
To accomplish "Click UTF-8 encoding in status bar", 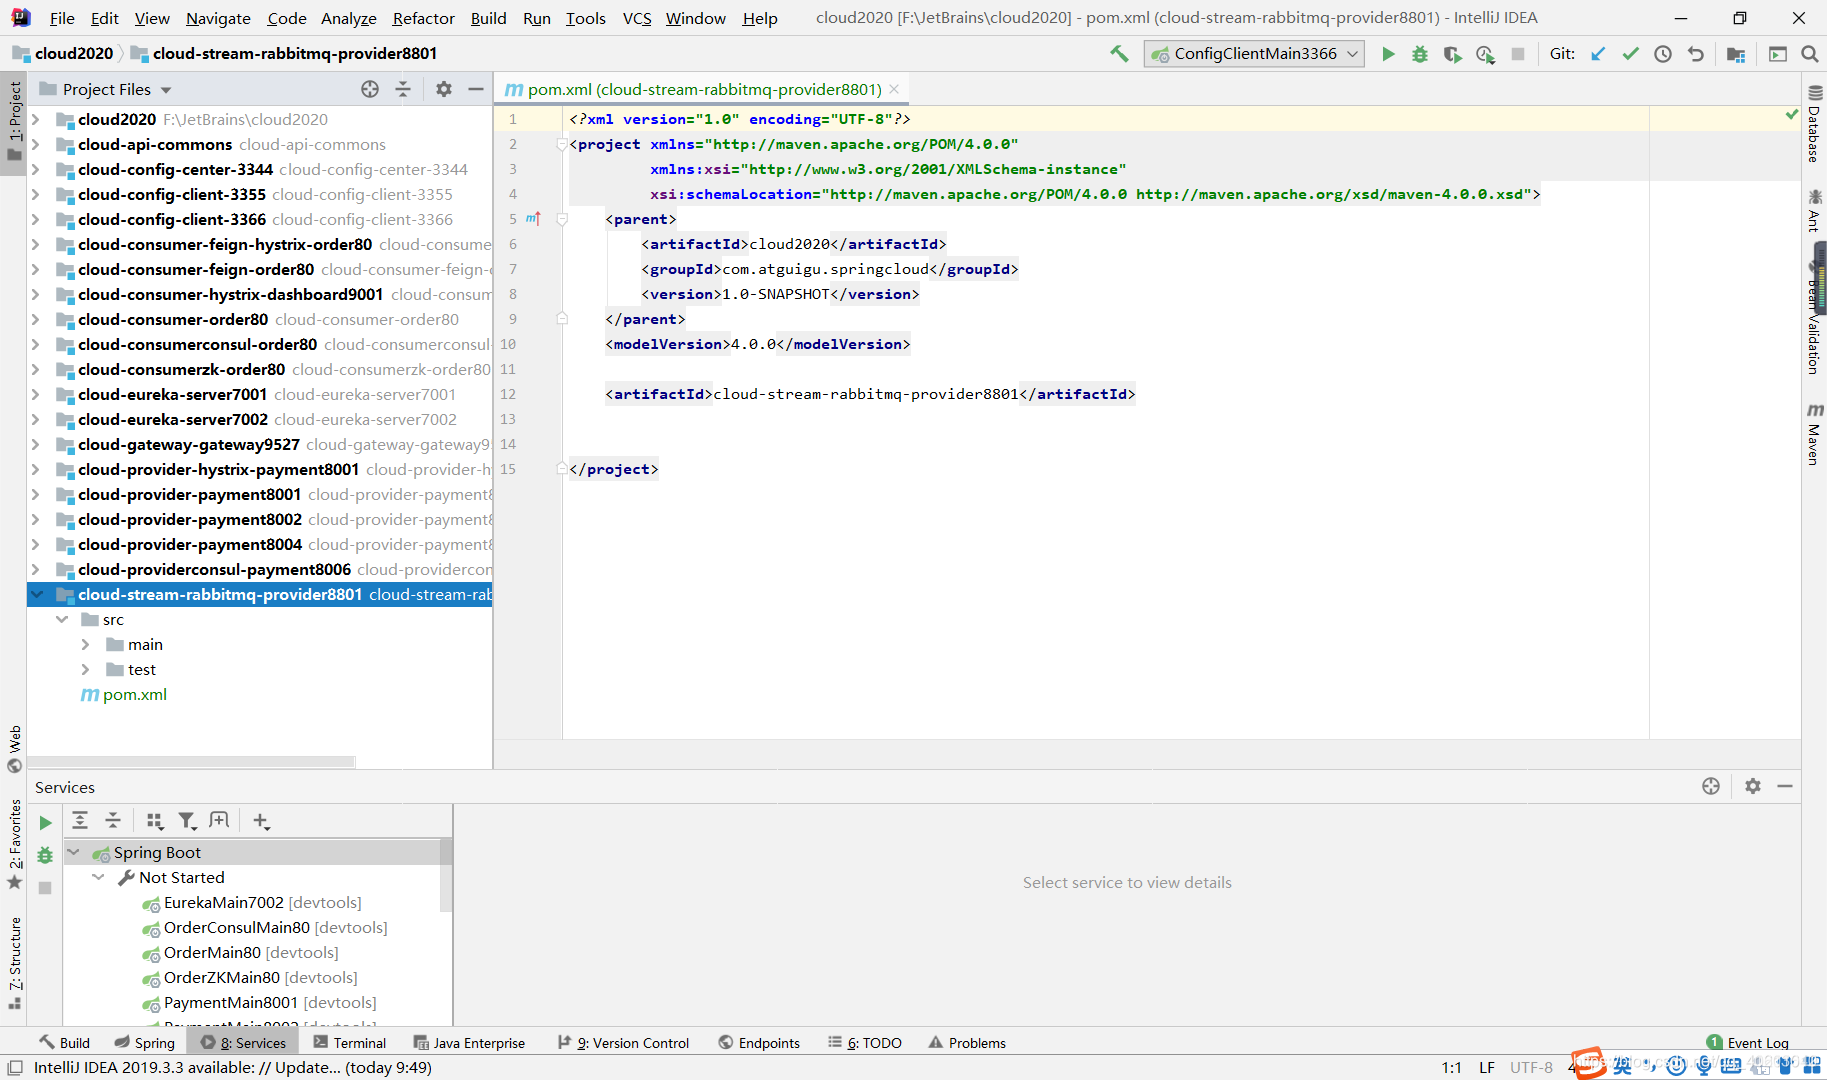I will click(1531, 1067).
